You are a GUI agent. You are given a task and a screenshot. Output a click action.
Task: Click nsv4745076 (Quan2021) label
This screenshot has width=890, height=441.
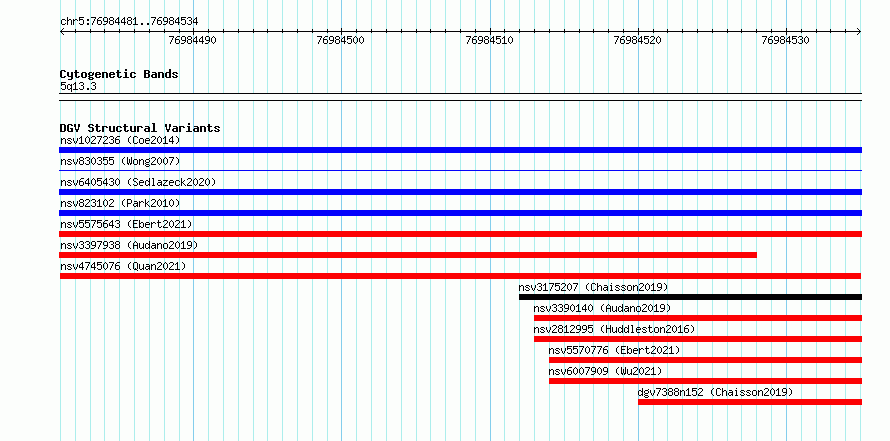pos(123,266)
